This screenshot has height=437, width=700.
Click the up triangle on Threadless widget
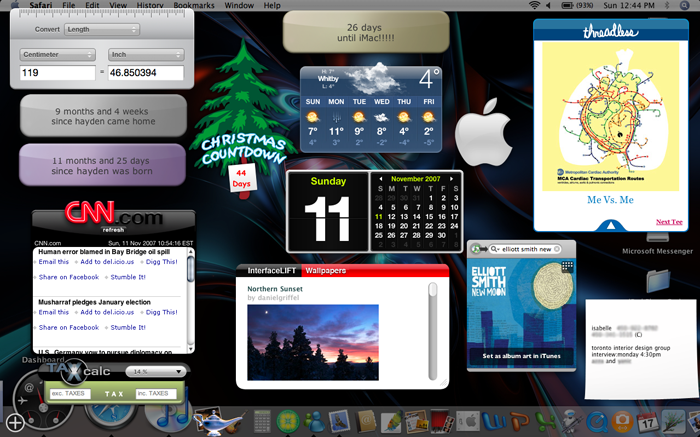610,225
